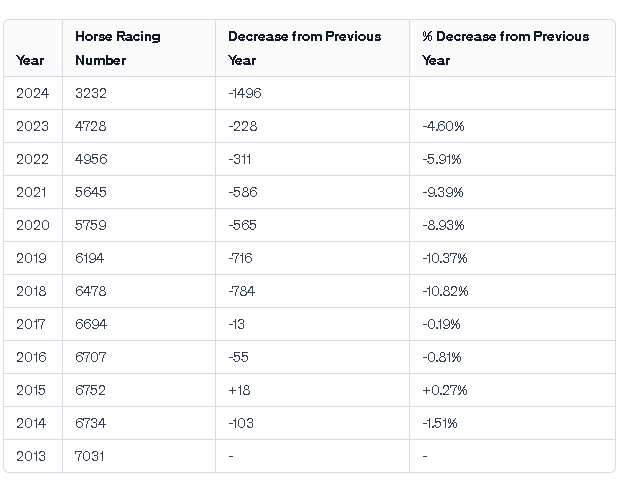Screen dimensions: 632x483
Task: Click the -565 decrease cell for 2020
Action: coord(242,225)
